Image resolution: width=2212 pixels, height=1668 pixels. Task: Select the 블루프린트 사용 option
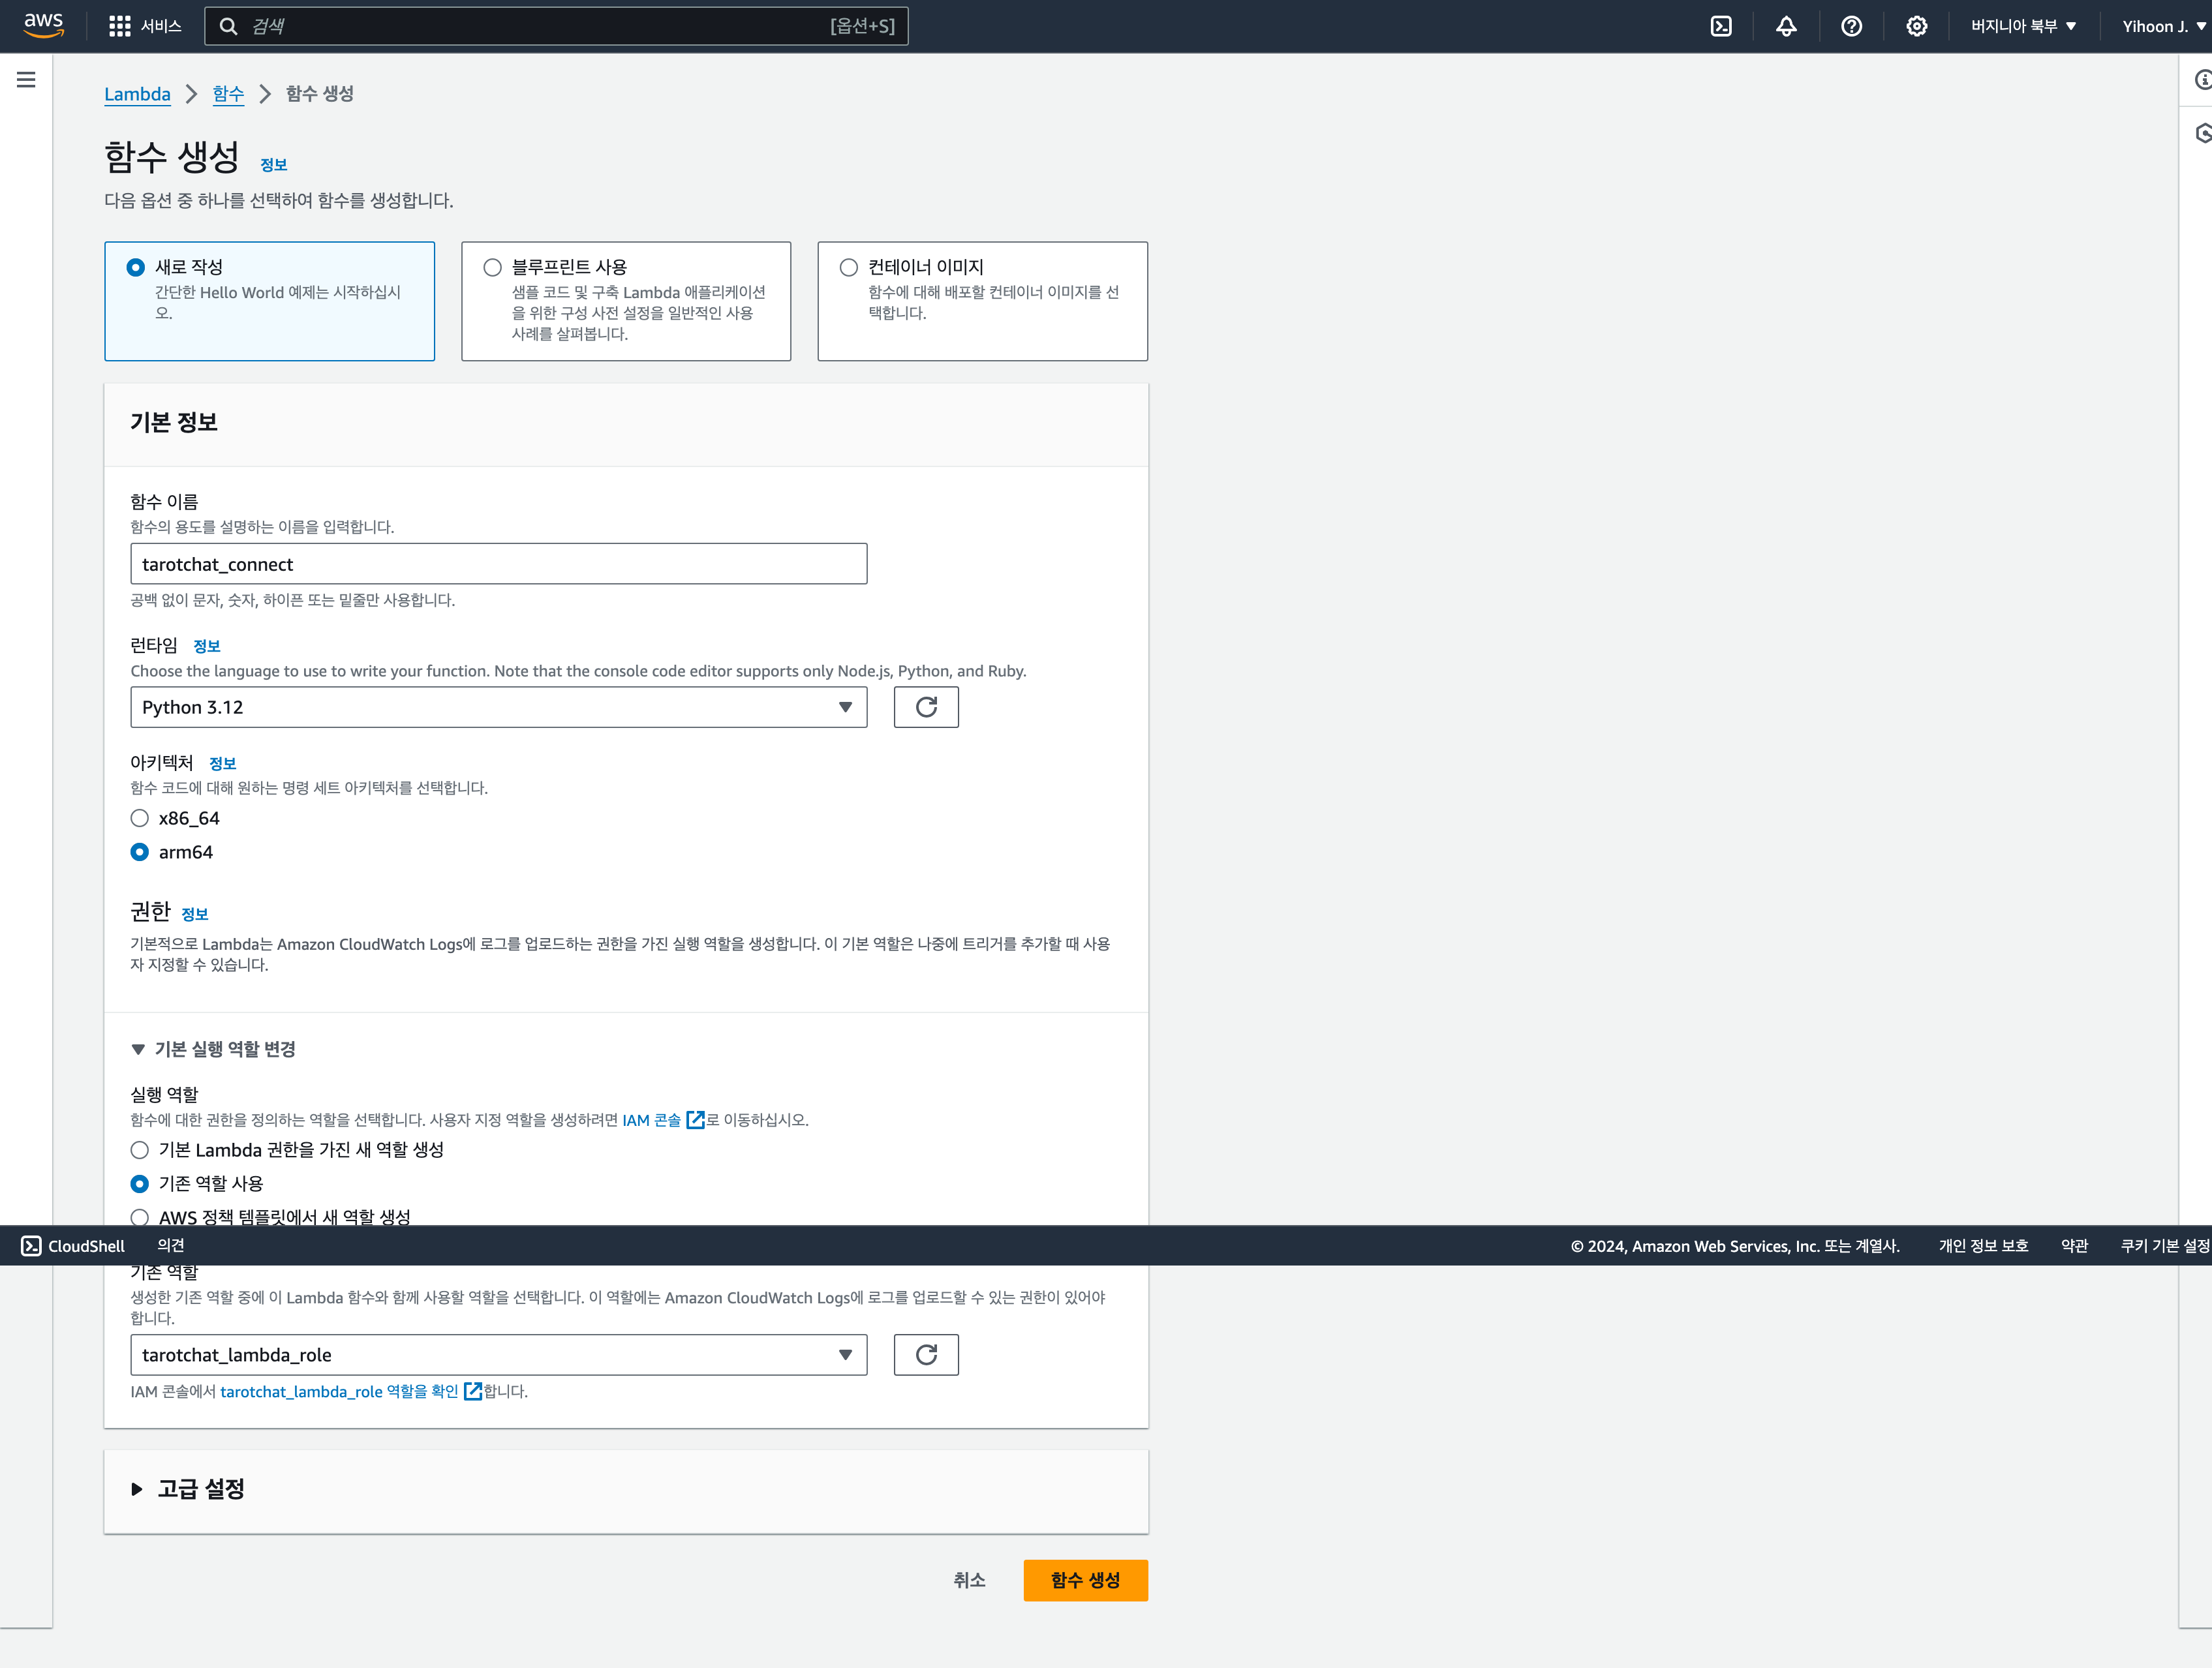click(x=492, y=267)
